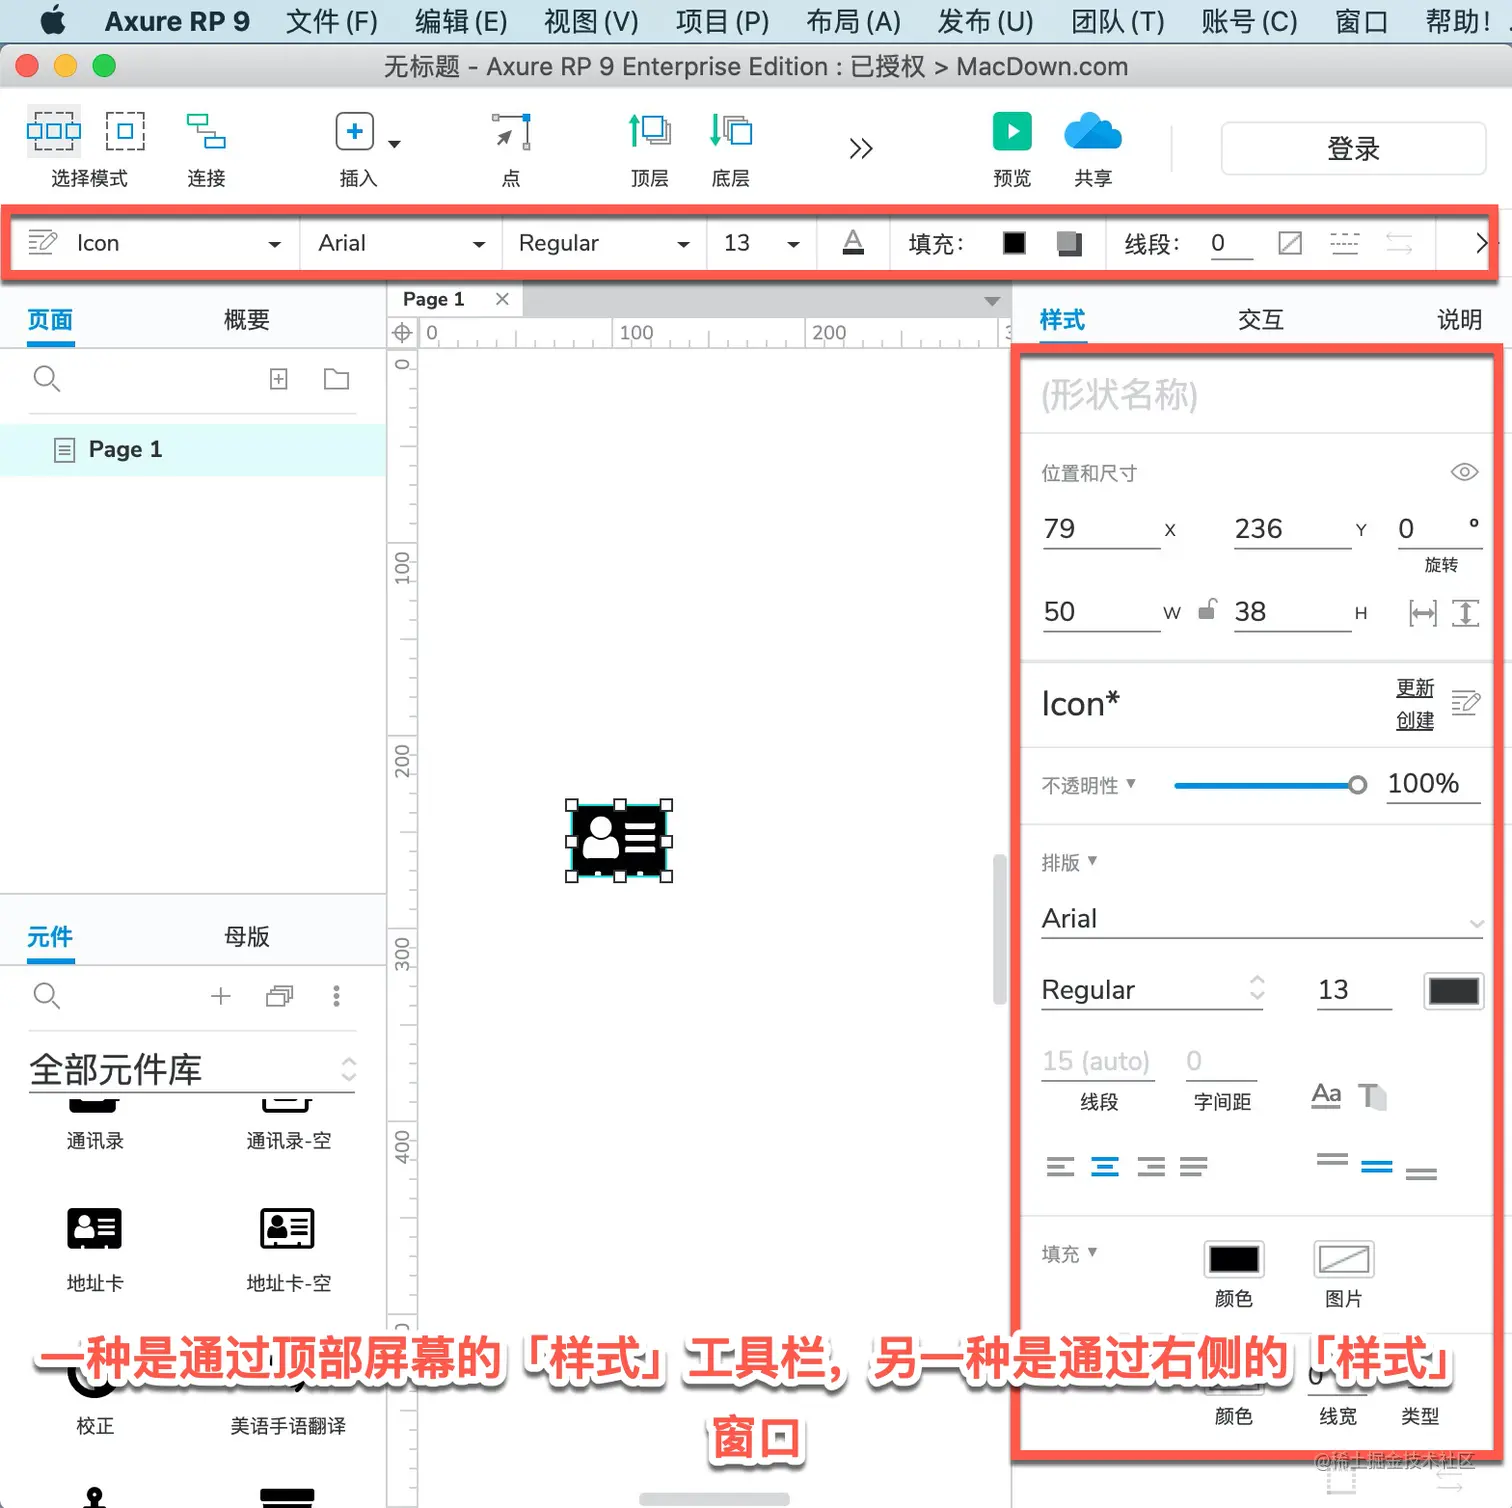Click the add page icon

tap(279, 379)
